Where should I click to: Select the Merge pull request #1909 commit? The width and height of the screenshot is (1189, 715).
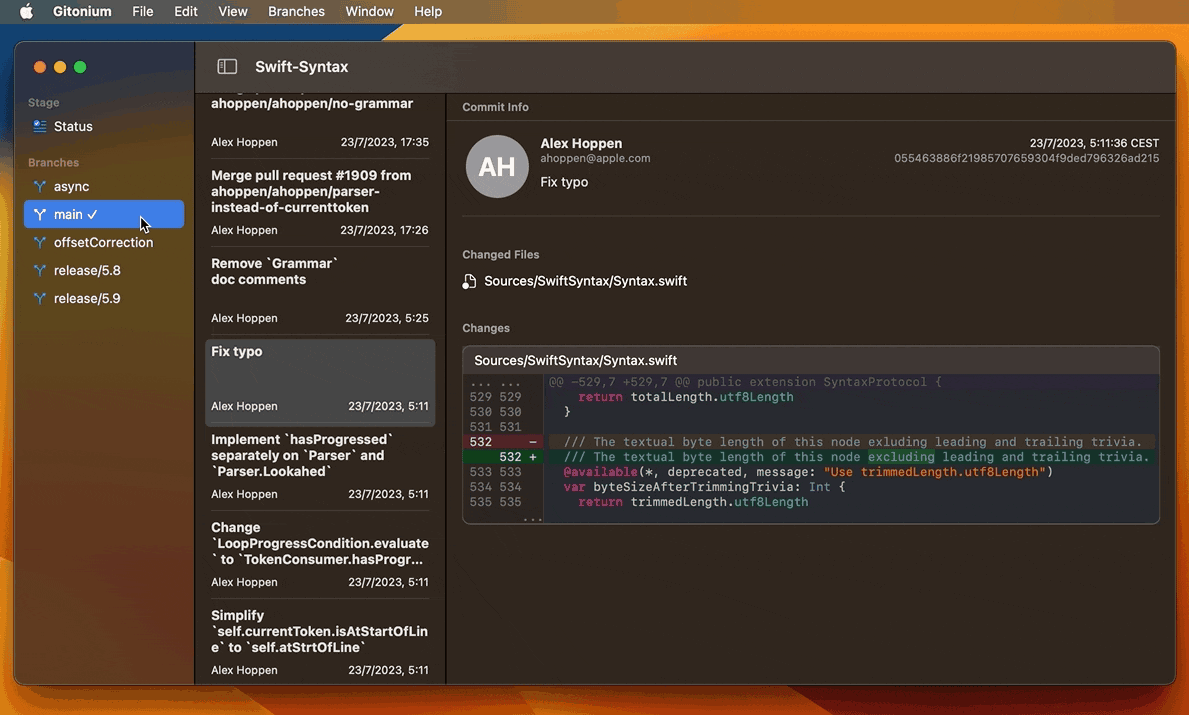(320, 202)
